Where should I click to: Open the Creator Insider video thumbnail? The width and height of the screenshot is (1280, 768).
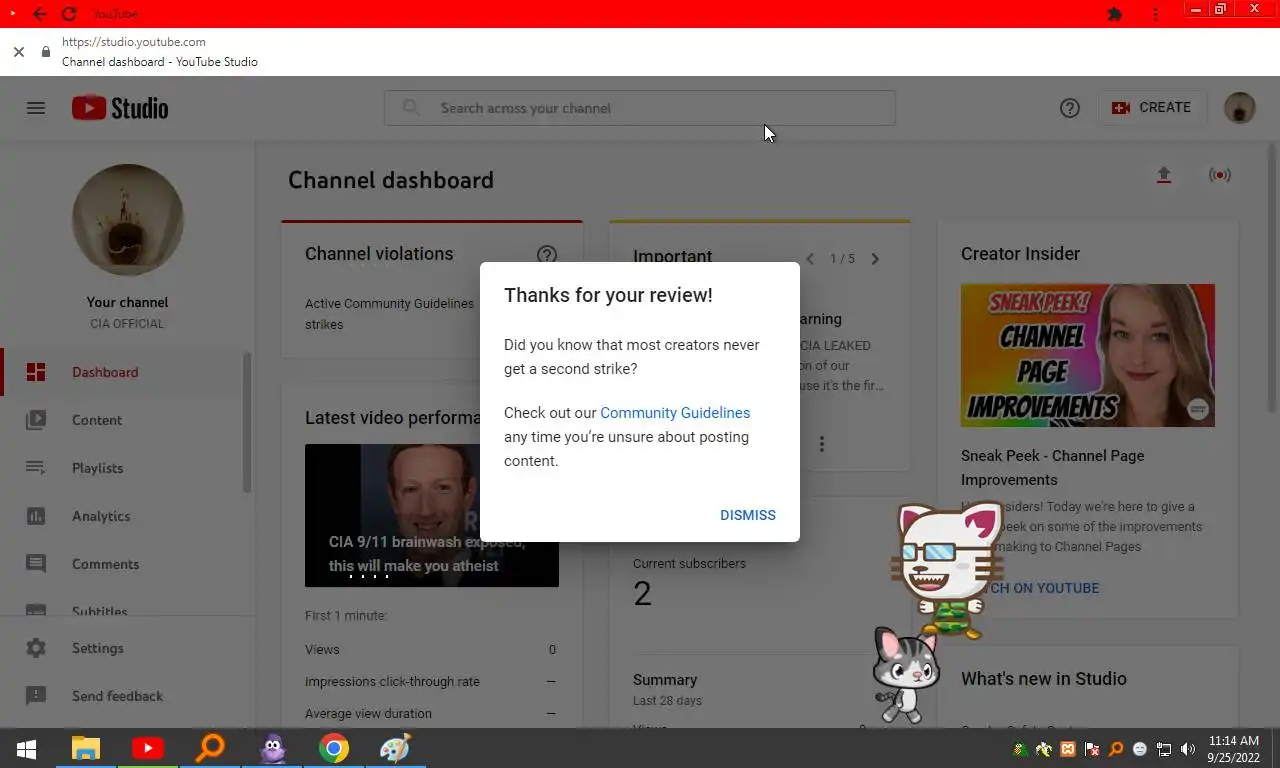[x=1088, y=355]
